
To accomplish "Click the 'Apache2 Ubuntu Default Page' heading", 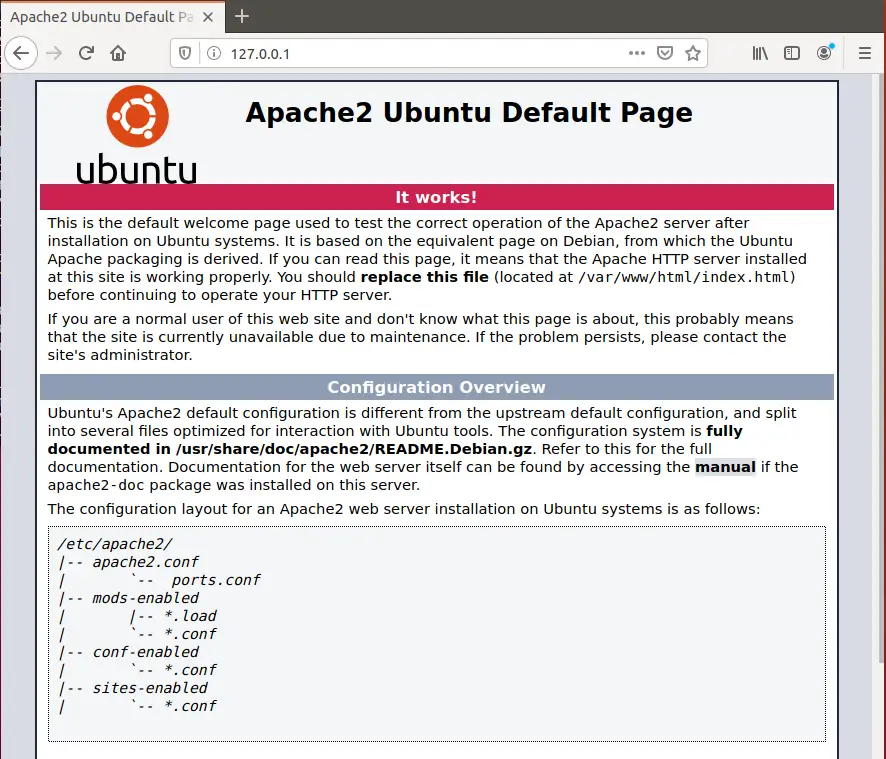I will [x=468, y=112].
